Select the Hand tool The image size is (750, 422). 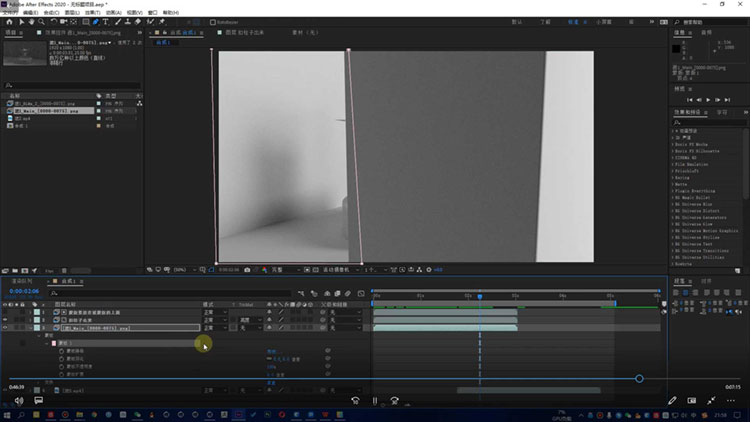(x=33, y=21)
